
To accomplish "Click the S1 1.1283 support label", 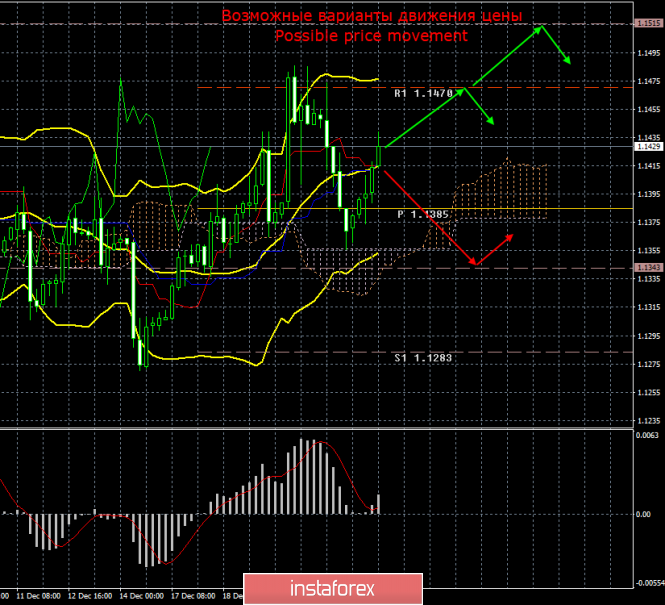I will point(423,358).
